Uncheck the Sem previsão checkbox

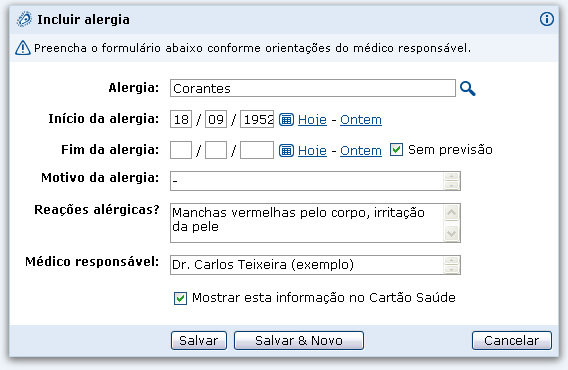[x=396, y=149]
